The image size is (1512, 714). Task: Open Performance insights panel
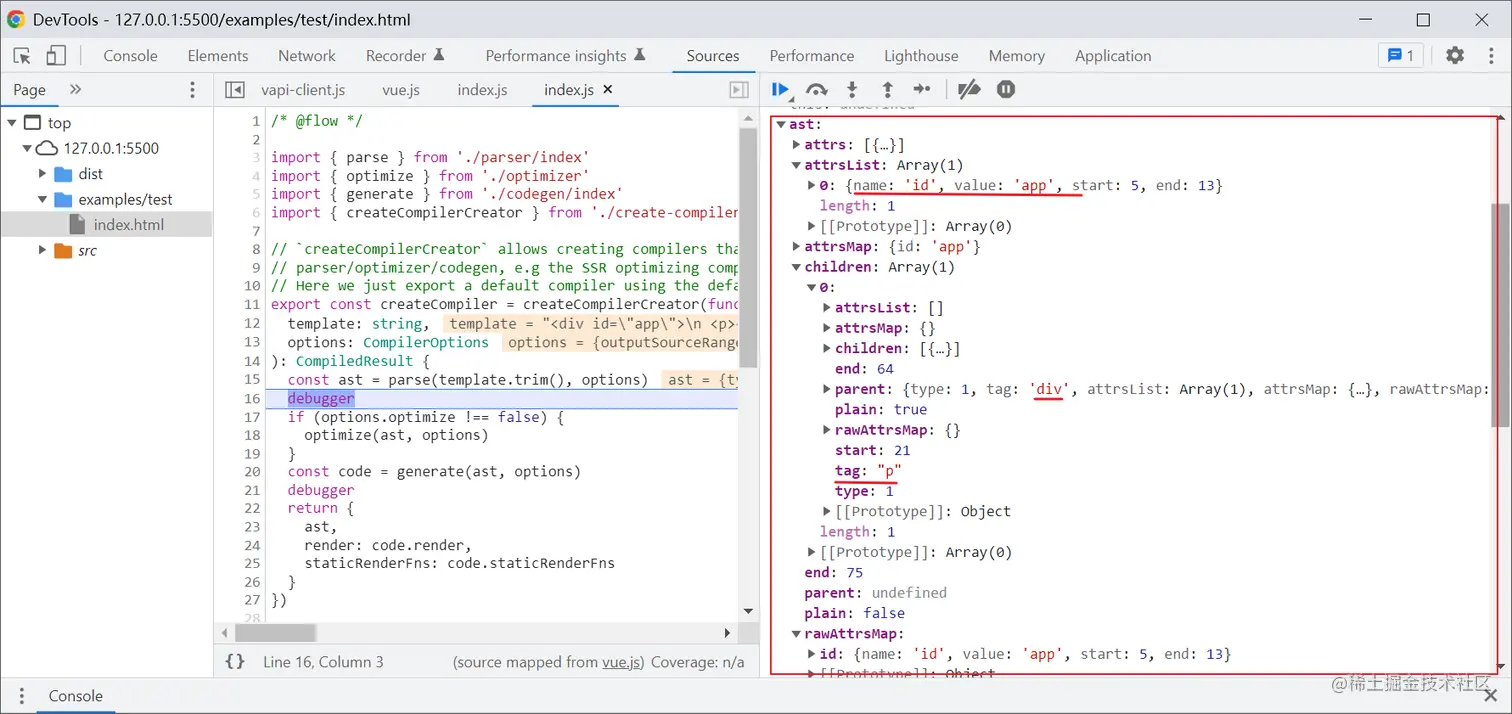click(x=566, y=56)
